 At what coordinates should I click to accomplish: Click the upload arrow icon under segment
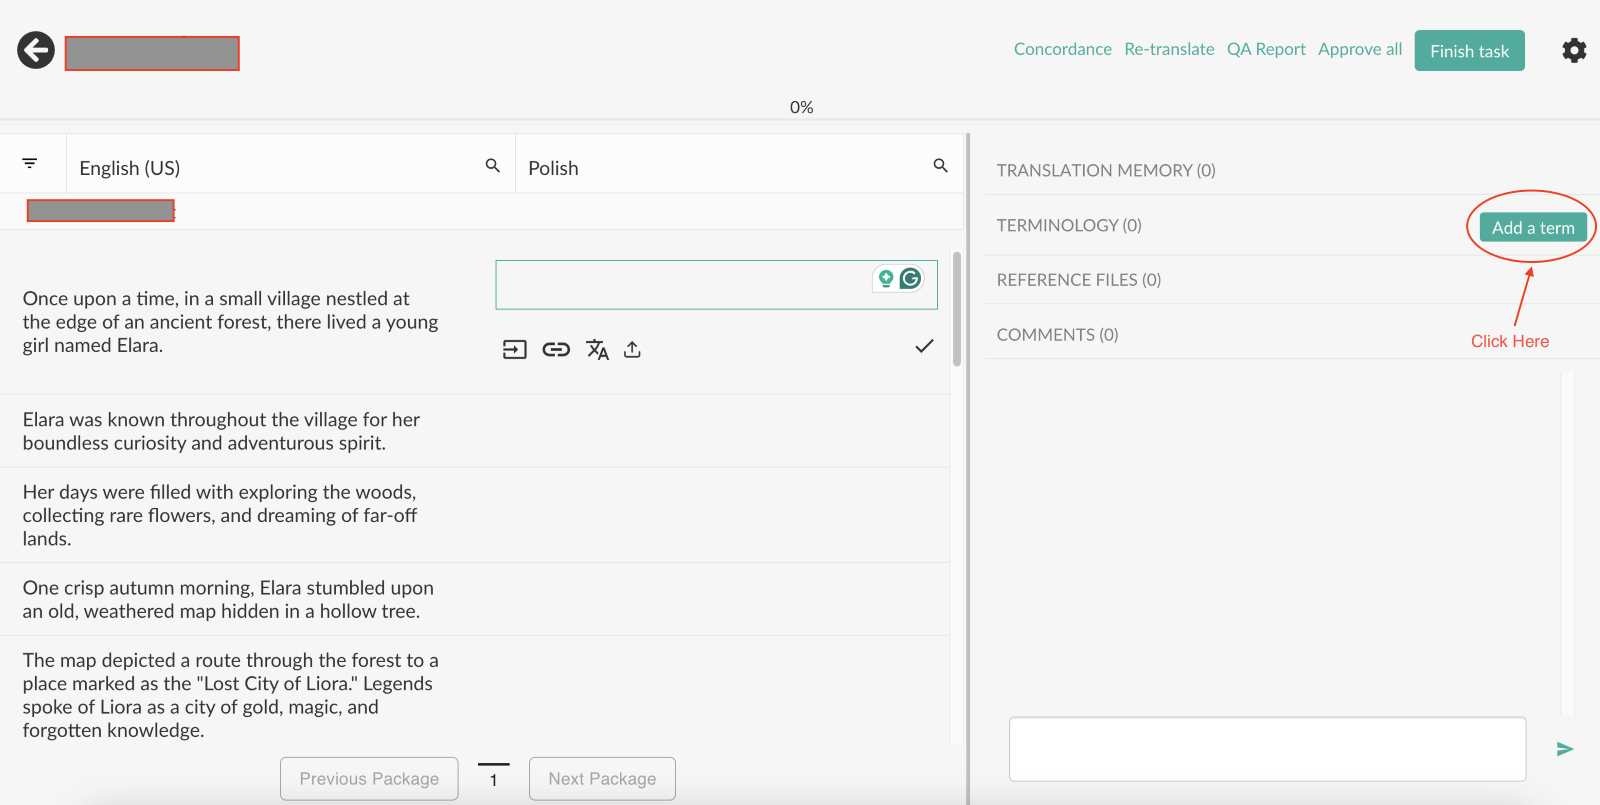(632, 349)
